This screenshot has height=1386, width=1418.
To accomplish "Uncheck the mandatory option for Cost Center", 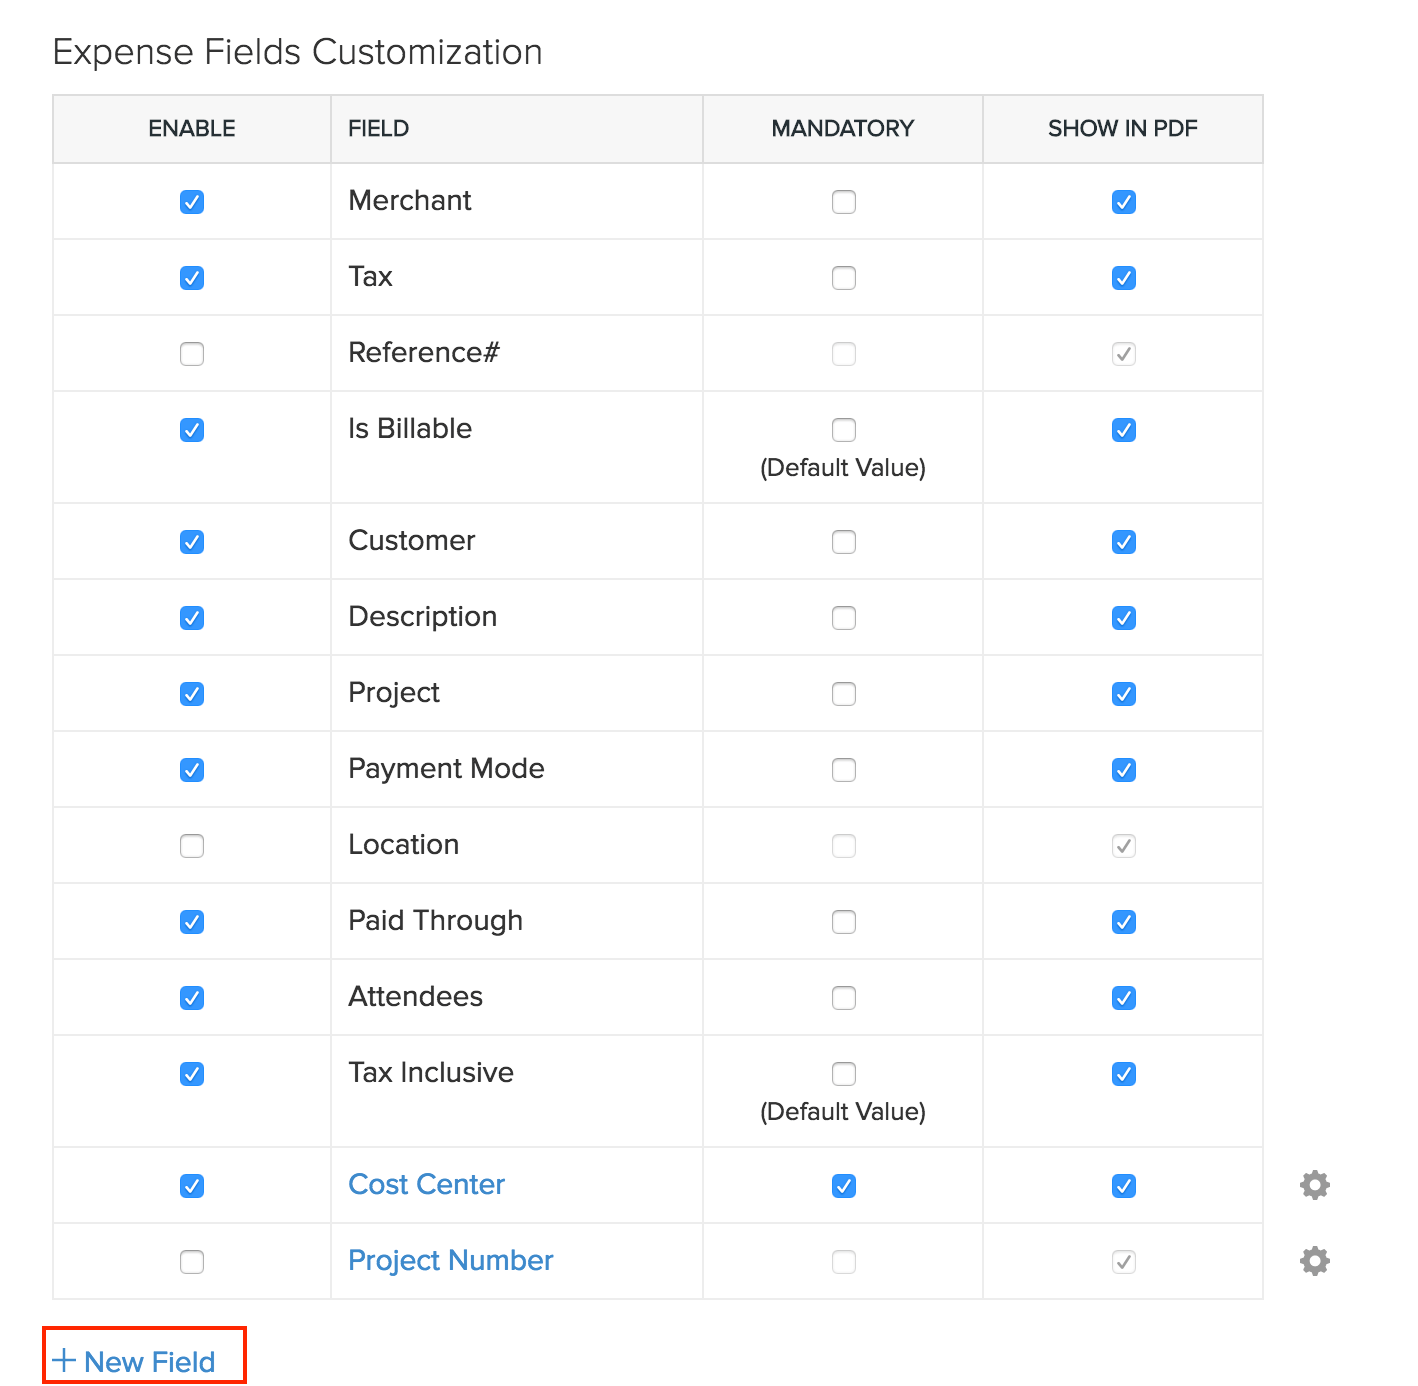I will point(843,1185).
